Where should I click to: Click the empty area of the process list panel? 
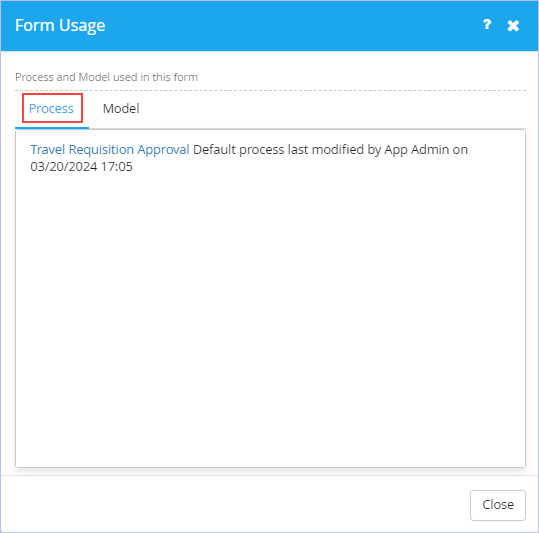pos(270,316)
